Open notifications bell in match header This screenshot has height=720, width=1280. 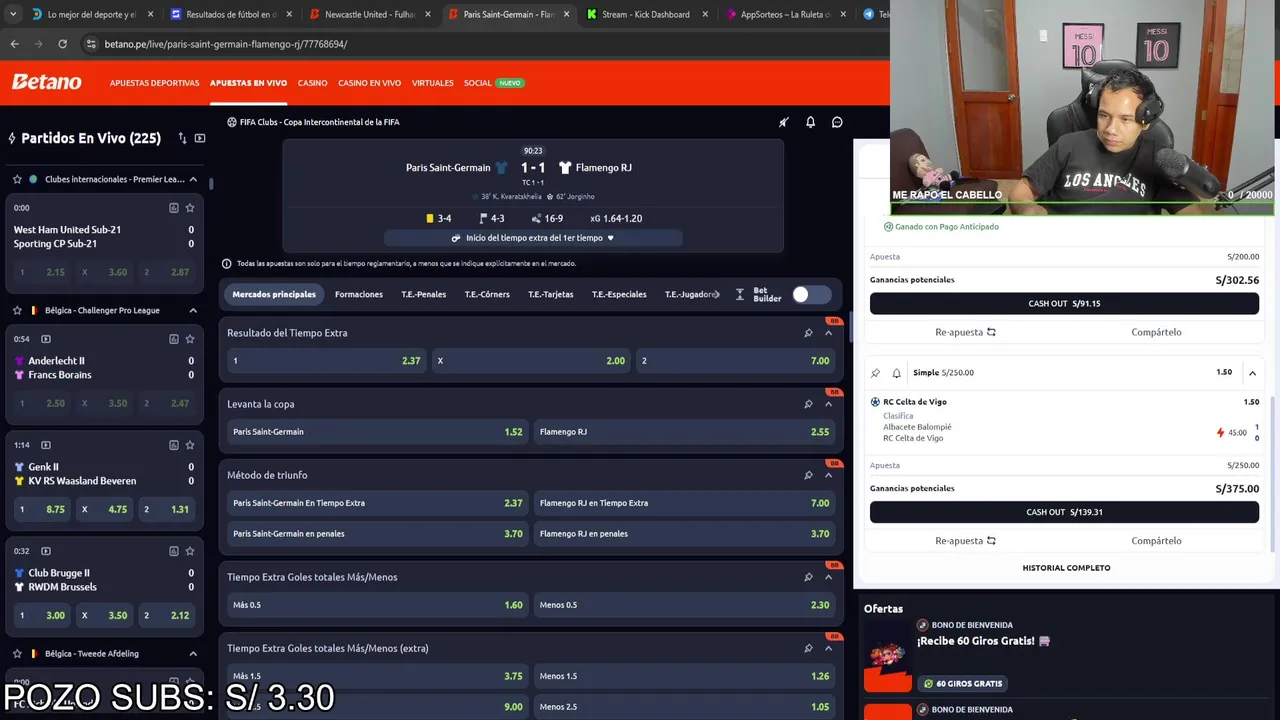[810, 122]
